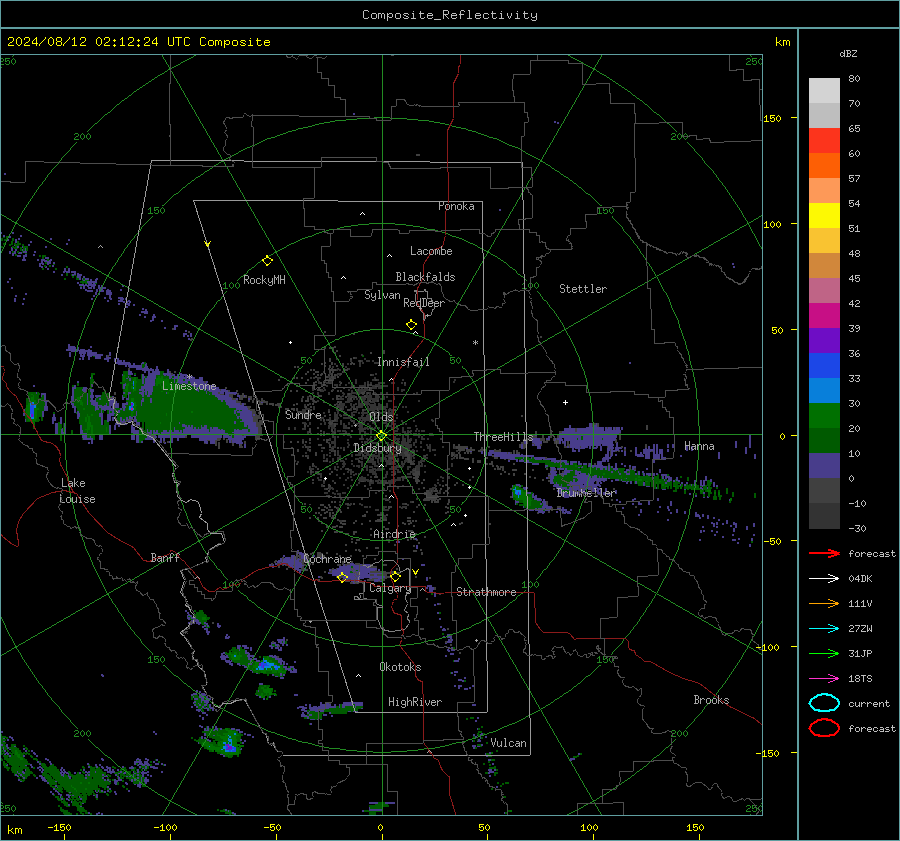Viewport: 900px width, 841px height.
Task: Click the cyan 27ZW arrow icon
Action: [824, 629]
